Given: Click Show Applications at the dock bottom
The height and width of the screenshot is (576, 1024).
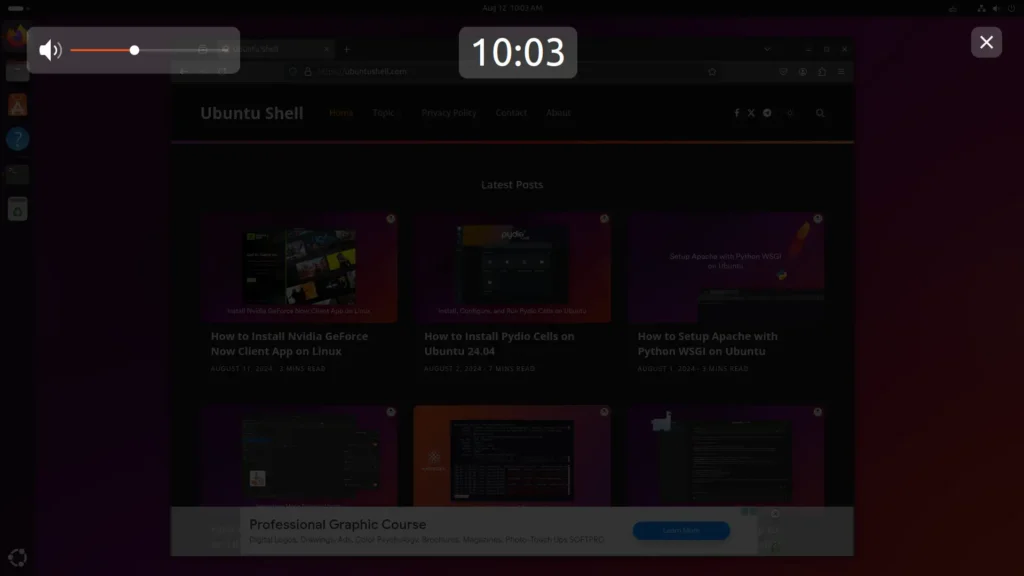Looking at the screenshot, I should pos(17,558).
